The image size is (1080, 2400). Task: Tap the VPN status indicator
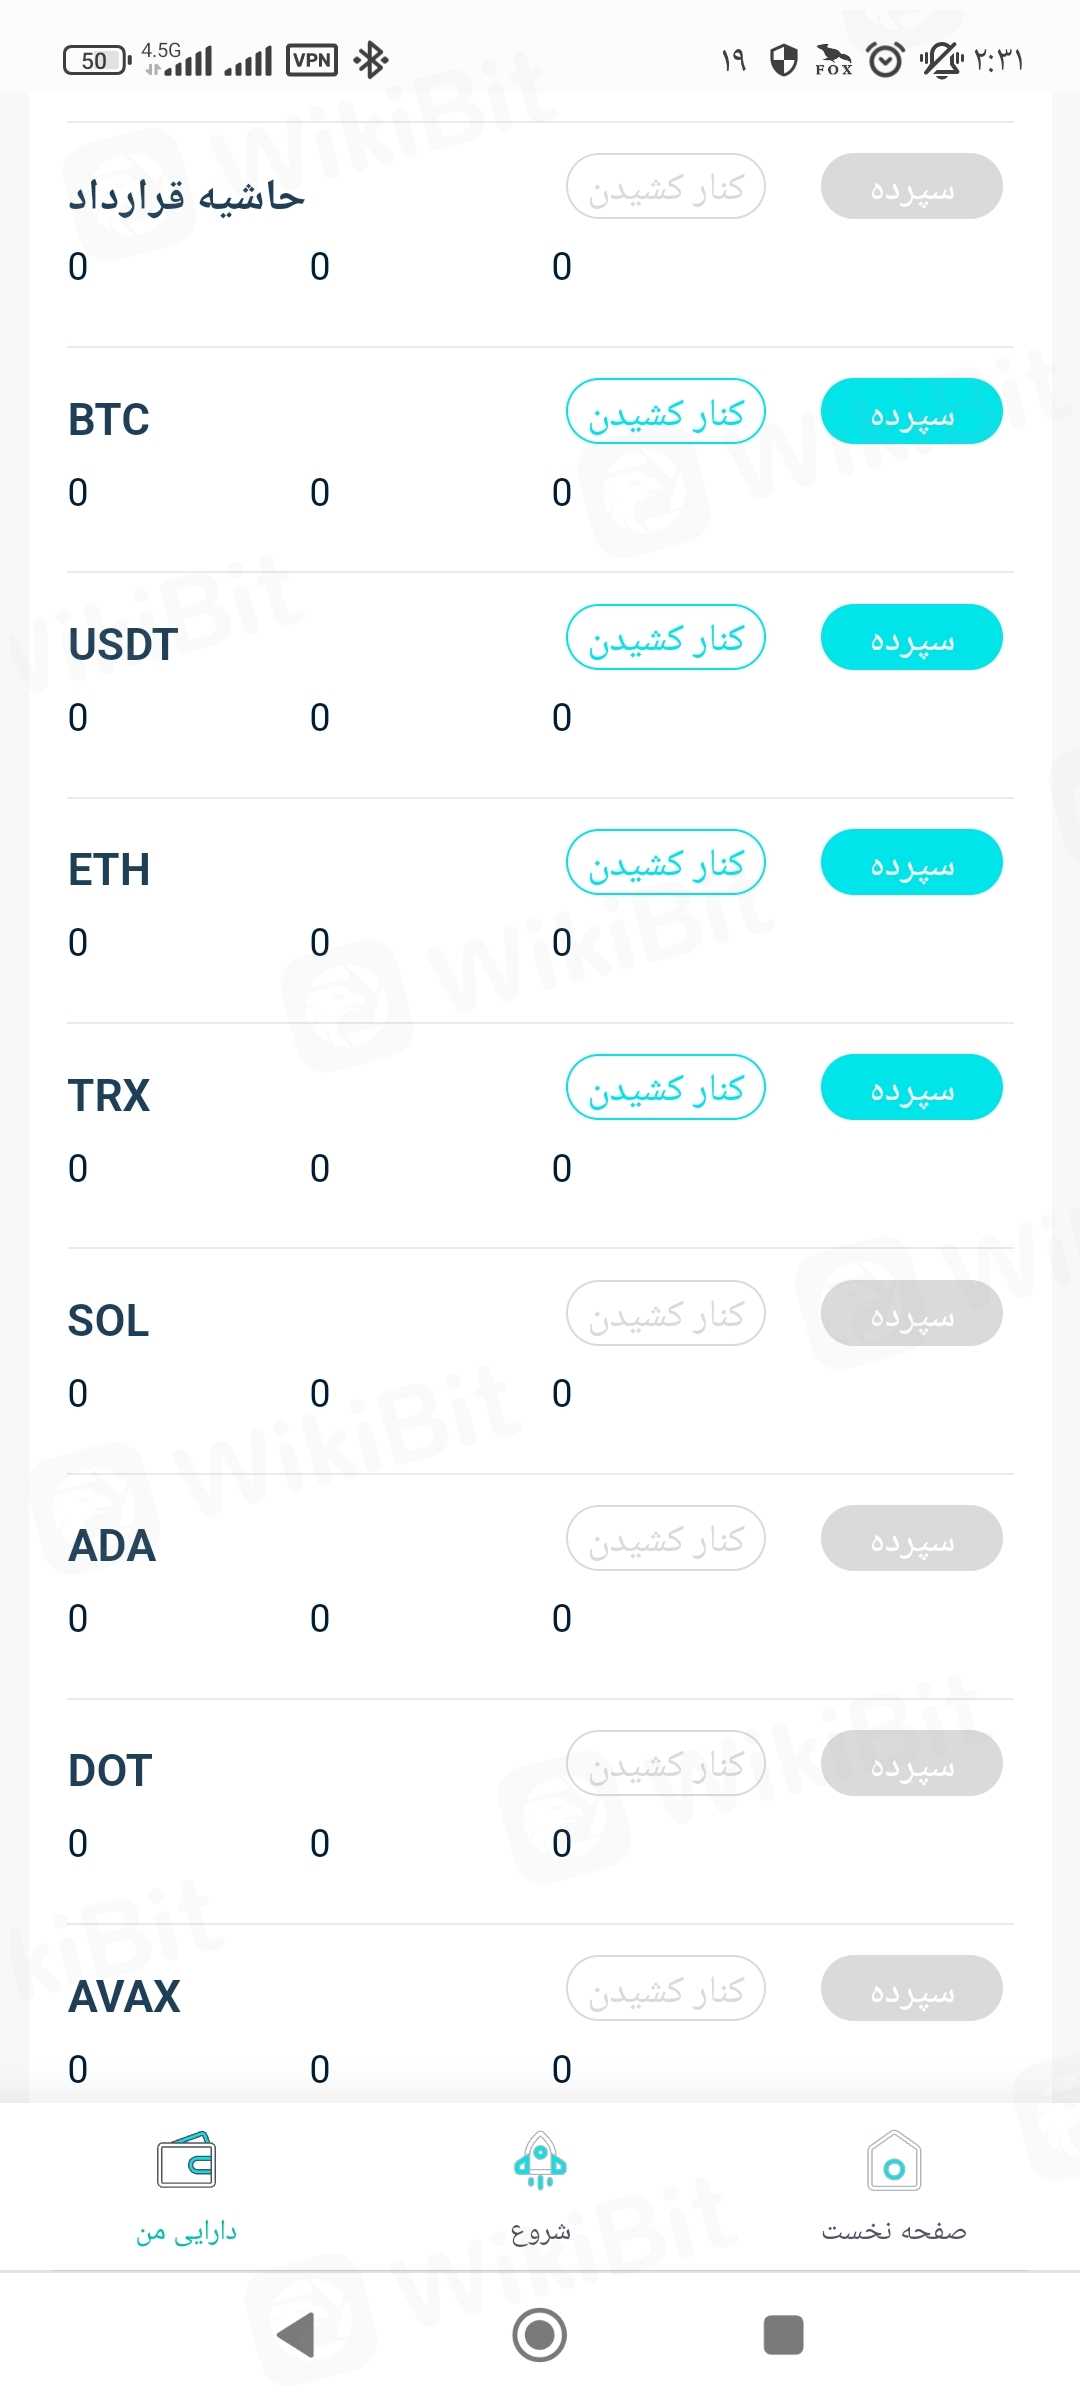[312, 60]
